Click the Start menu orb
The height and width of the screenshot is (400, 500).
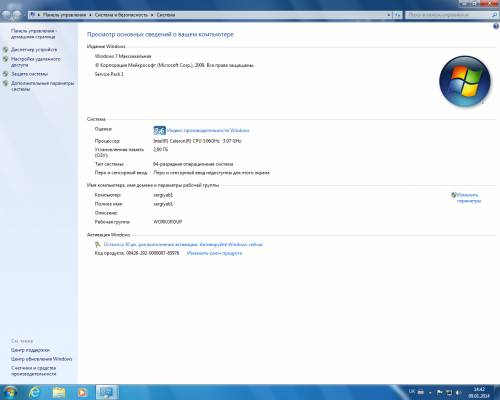[x=10, y=392]
